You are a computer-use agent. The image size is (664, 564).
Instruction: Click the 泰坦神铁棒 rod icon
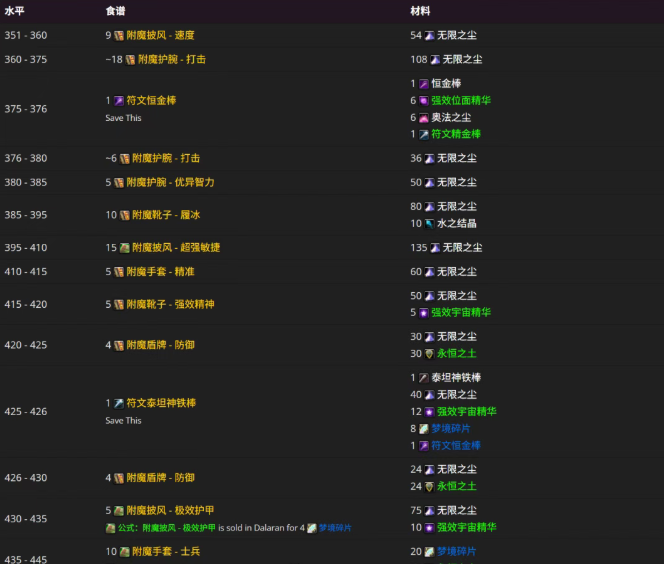tap(424, 378)
